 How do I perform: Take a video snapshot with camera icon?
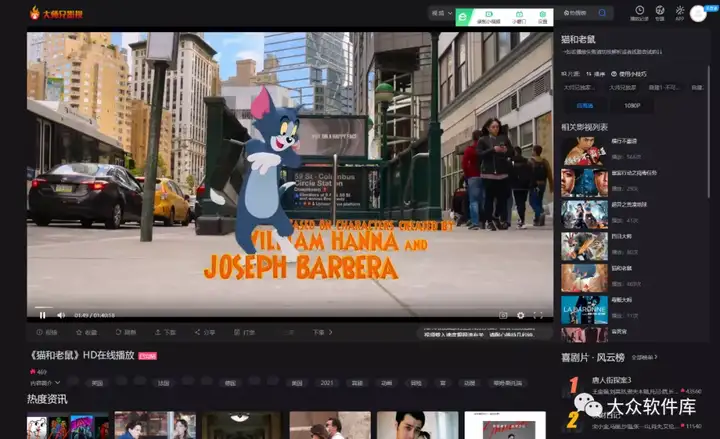pos(503,315)
